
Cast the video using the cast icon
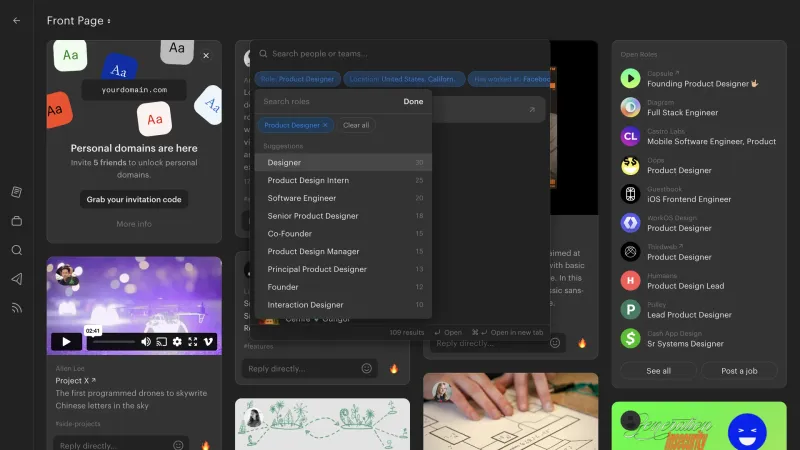(161, 341)
